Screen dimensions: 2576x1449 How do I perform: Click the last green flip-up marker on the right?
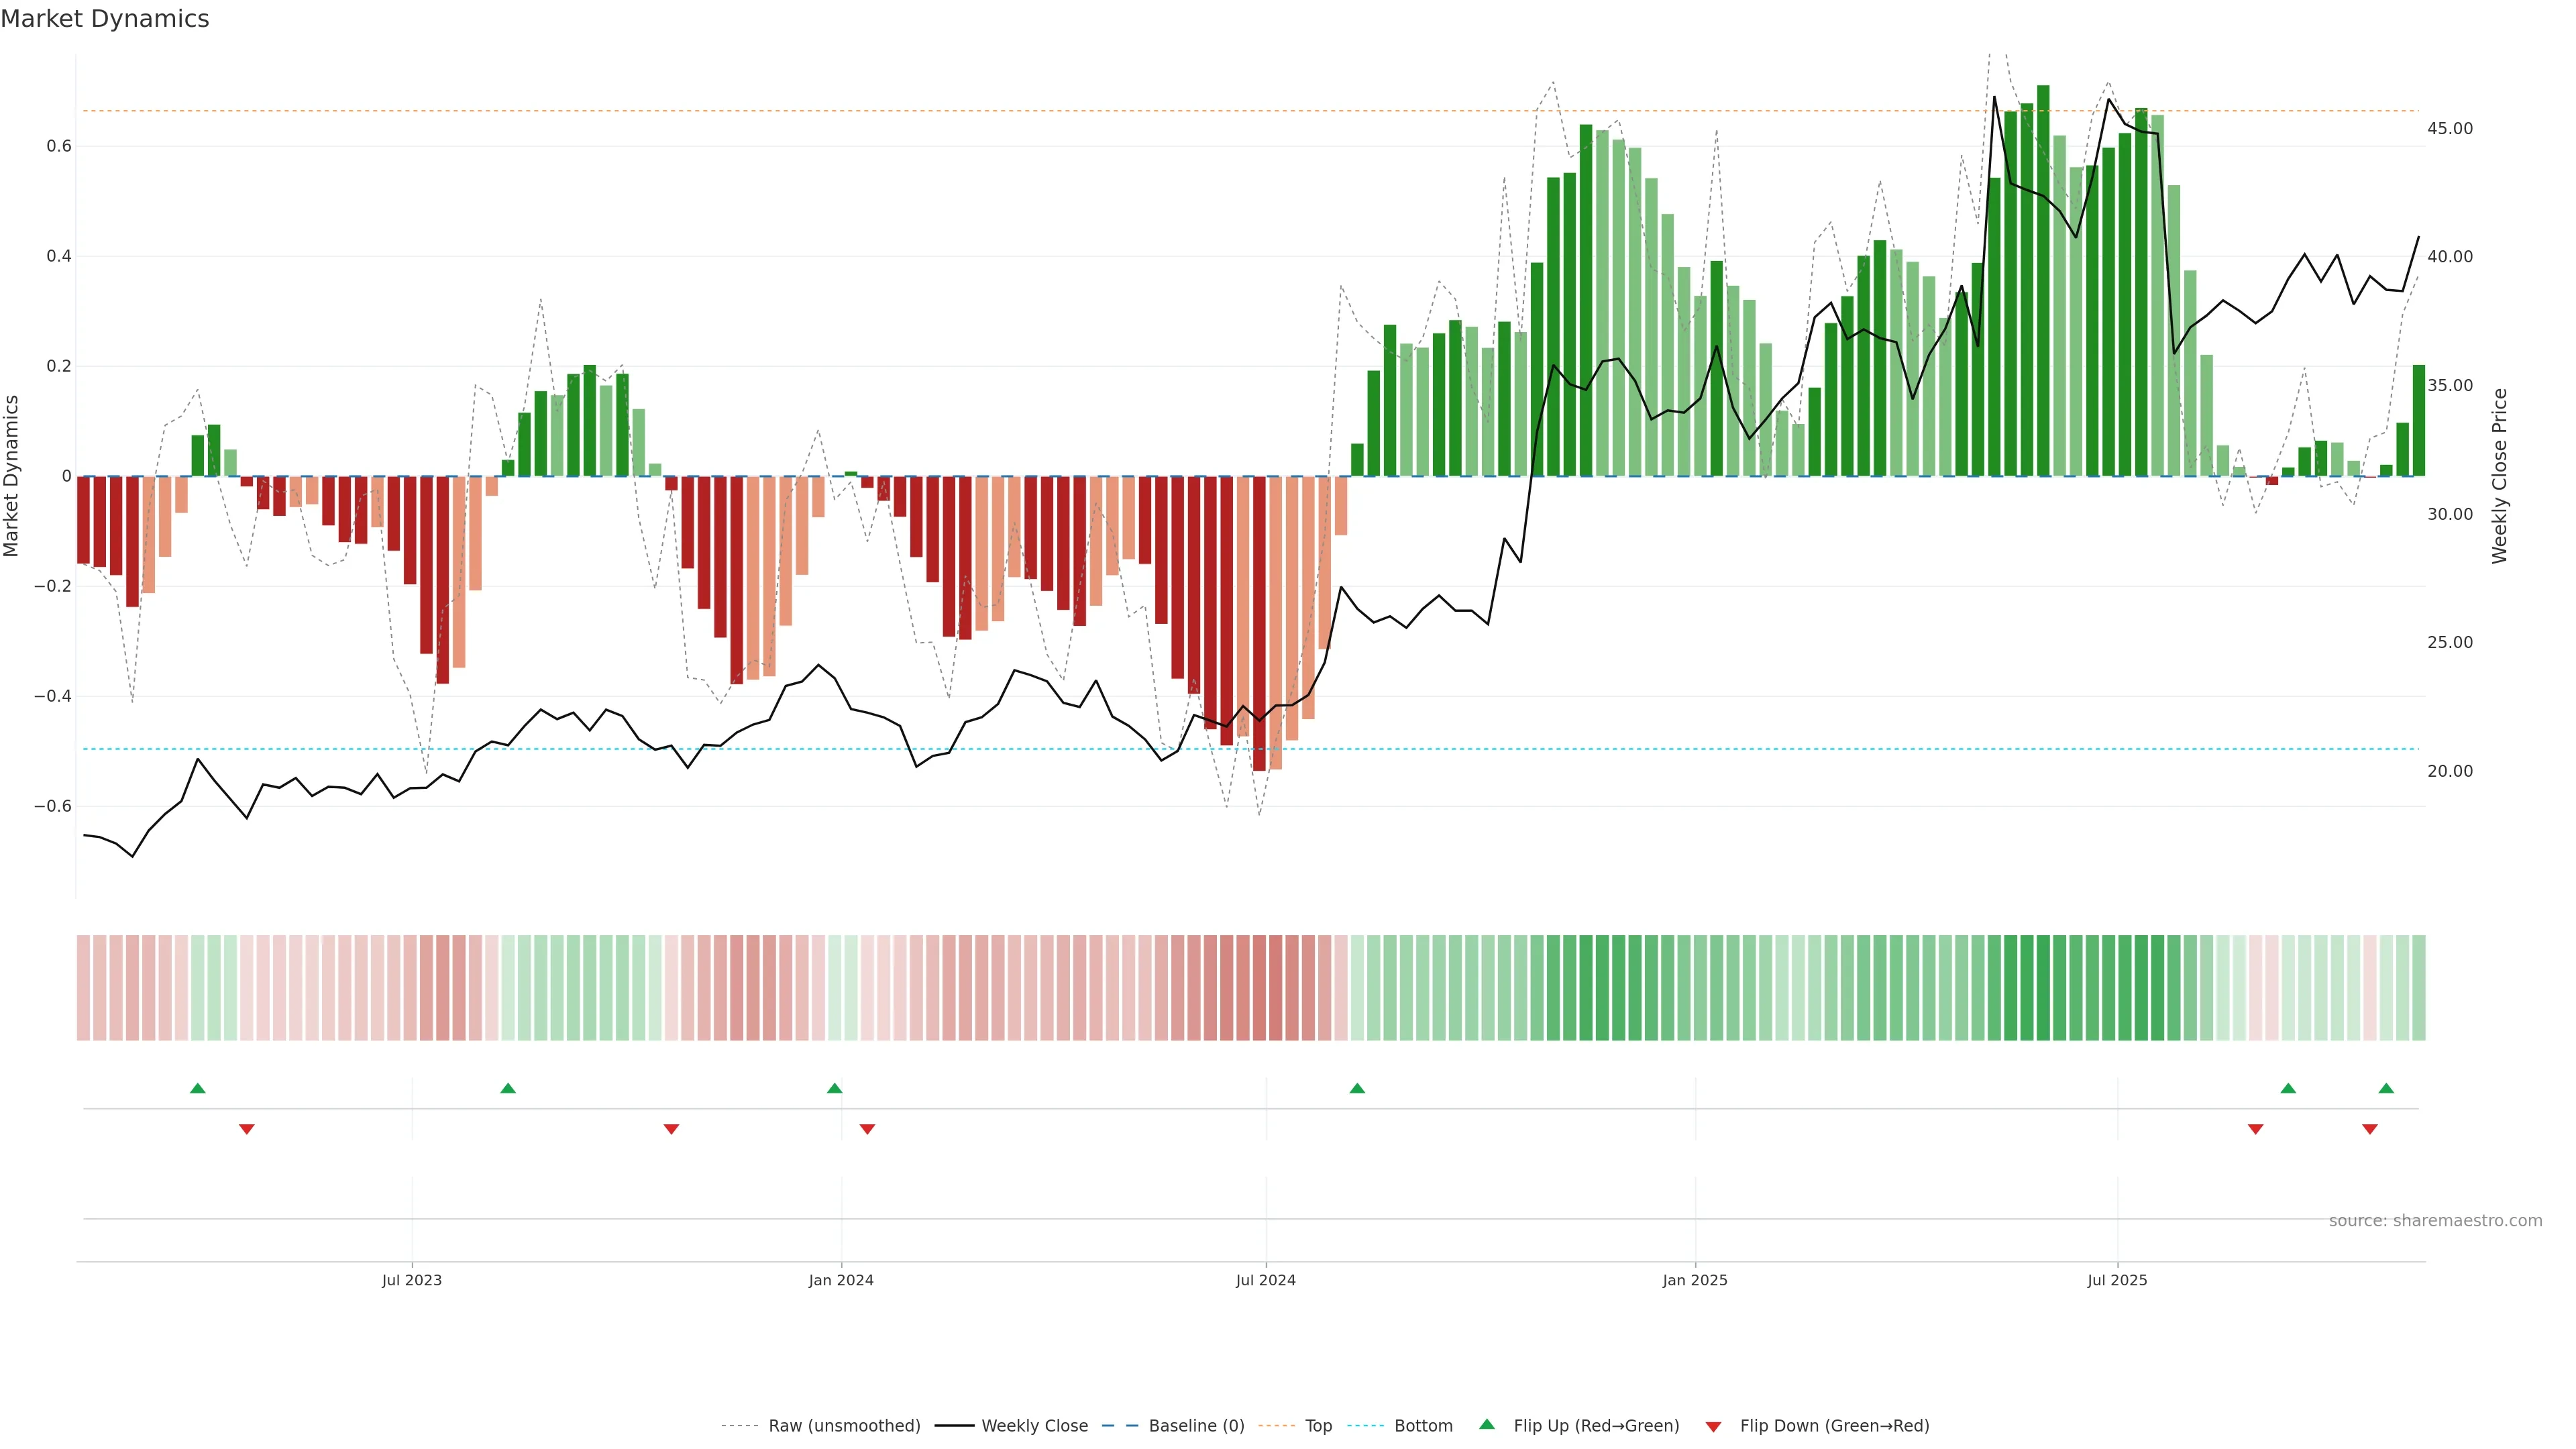coord(2386,1088)
